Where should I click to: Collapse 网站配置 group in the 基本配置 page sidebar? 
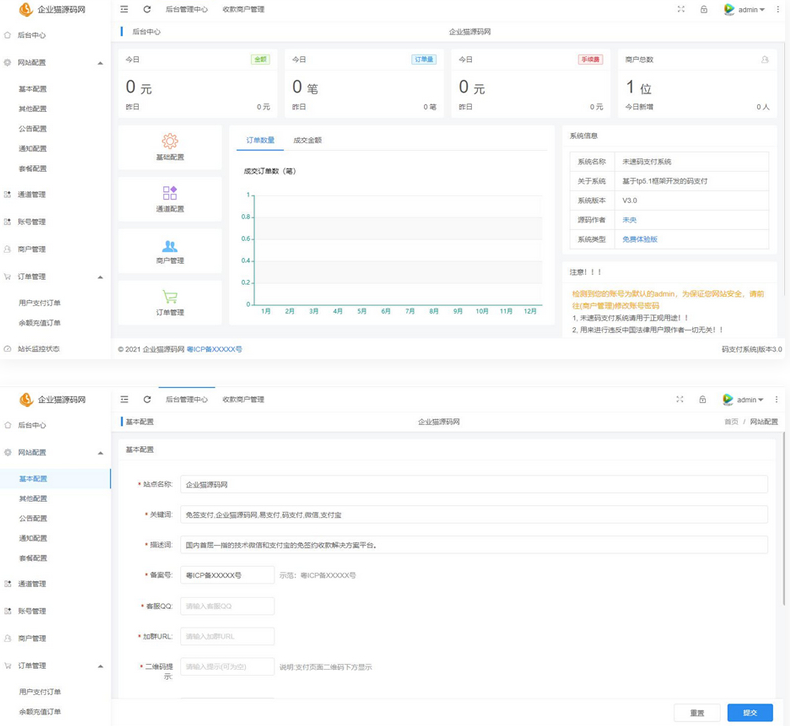pyautogui.click(x=100, y=453)
